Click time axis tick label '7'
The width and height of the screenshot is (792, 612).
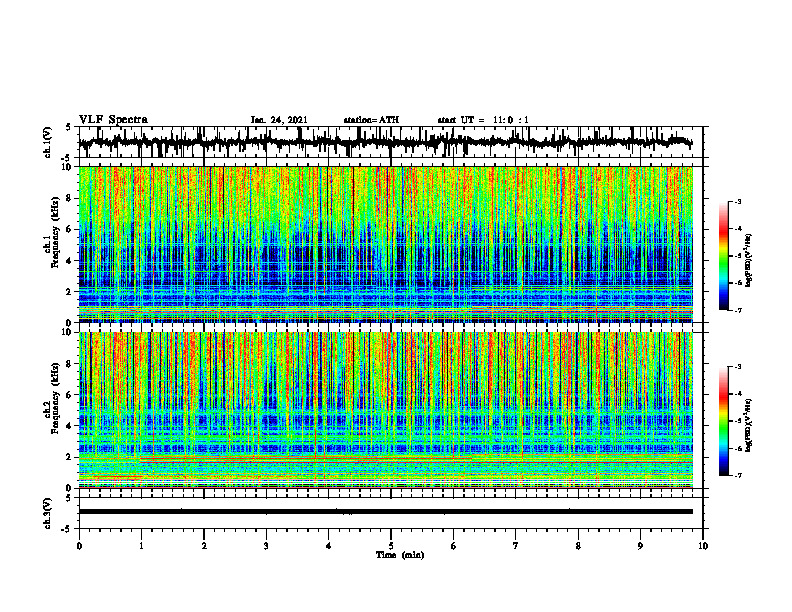point(516,546)
